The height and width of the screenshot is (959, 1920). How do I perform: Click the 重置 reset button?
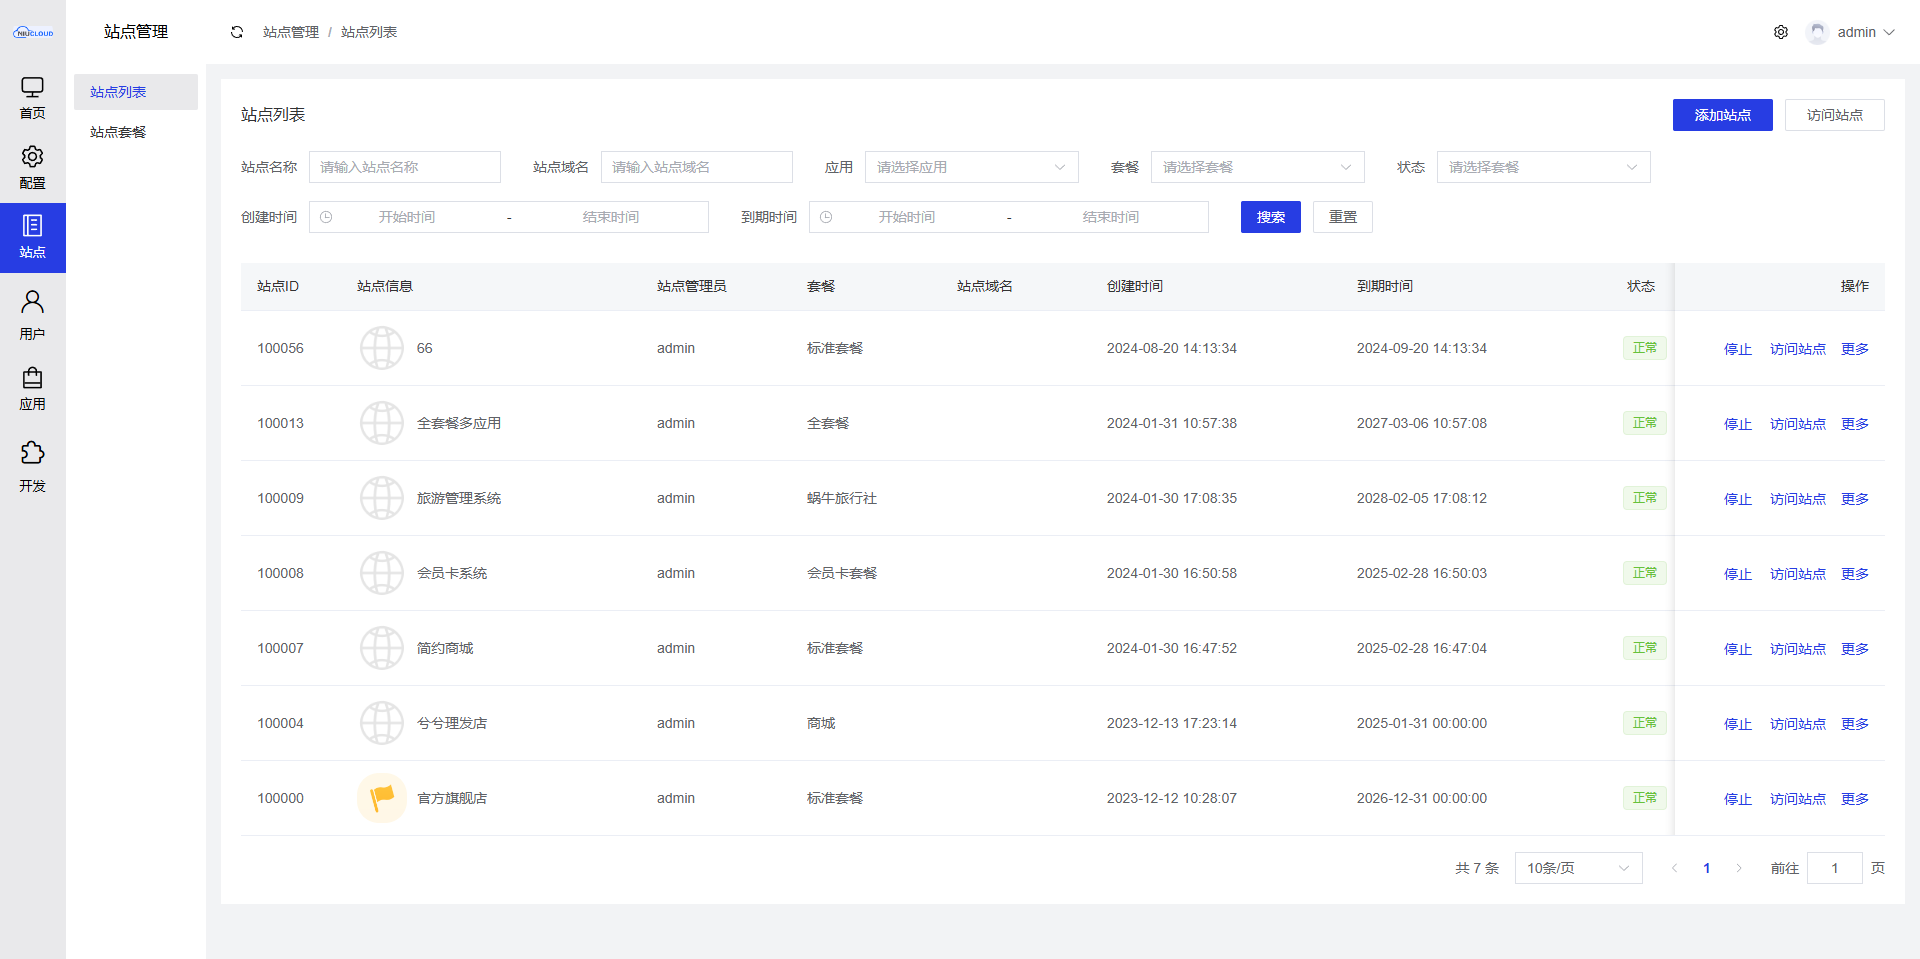[x=1343, y=217]
